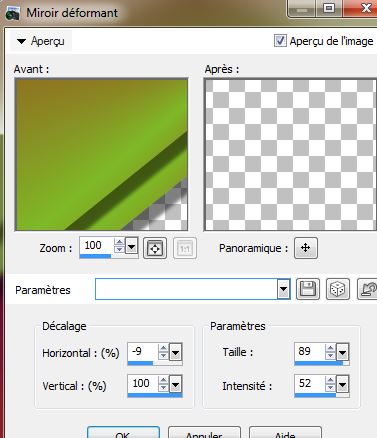The height and width of the screenshot is (438, 377).
Task: Click the OK button
Action: click(x=123, y=432)
